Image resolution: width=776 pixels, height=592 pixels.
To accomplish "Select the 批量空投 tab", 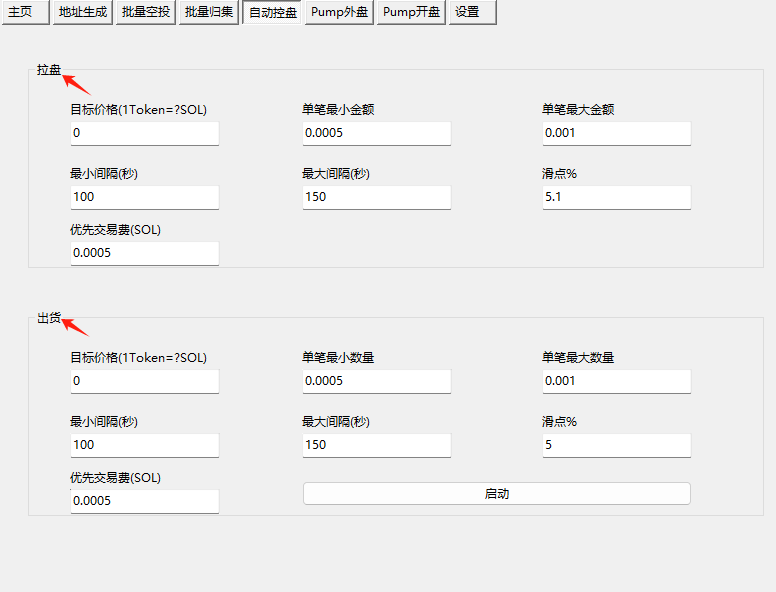I will (146, 12).
